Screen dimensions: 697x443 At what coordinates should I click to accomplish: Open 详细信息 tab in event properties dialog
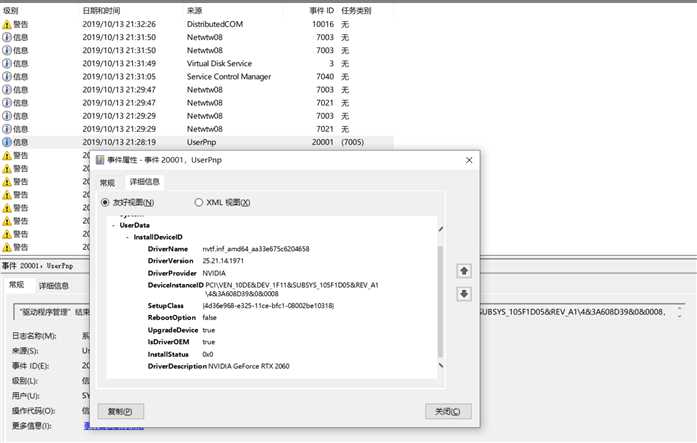coord(144,182)
